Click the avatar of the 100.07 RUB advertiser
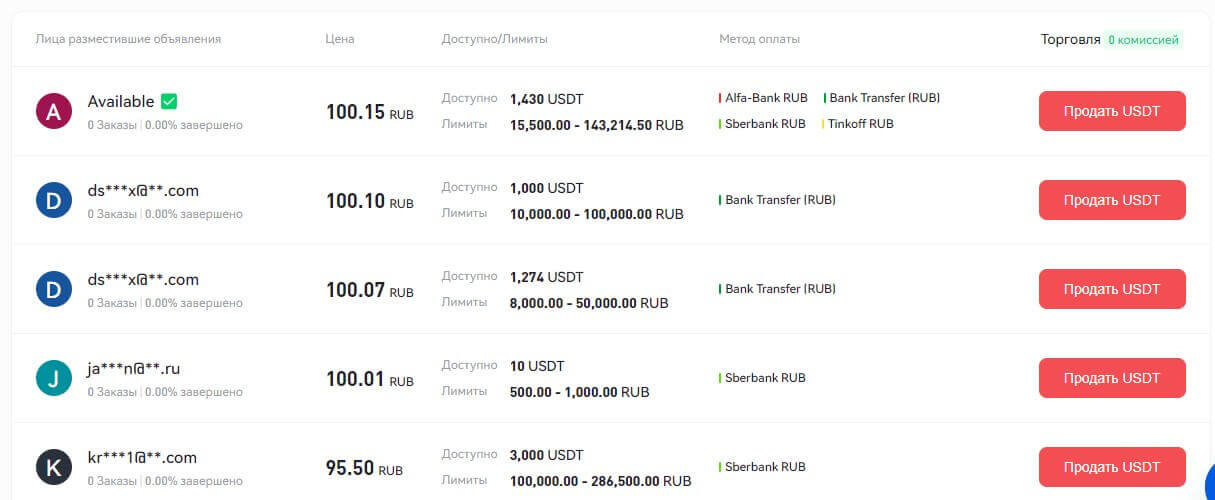This screenshot has height=500, width=1215. pyautogui.click(x=53, y=290)
